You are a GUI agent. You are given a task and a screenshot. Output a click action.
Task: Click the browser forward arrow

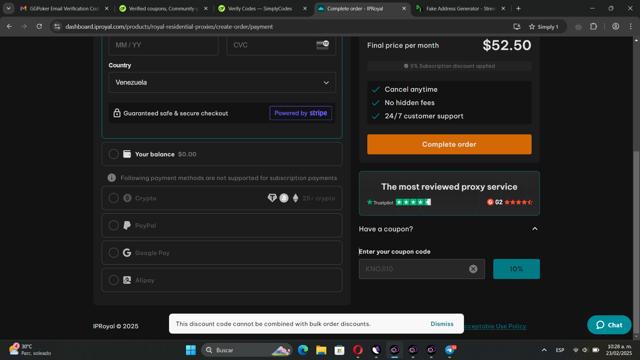(x=24, y=27)
